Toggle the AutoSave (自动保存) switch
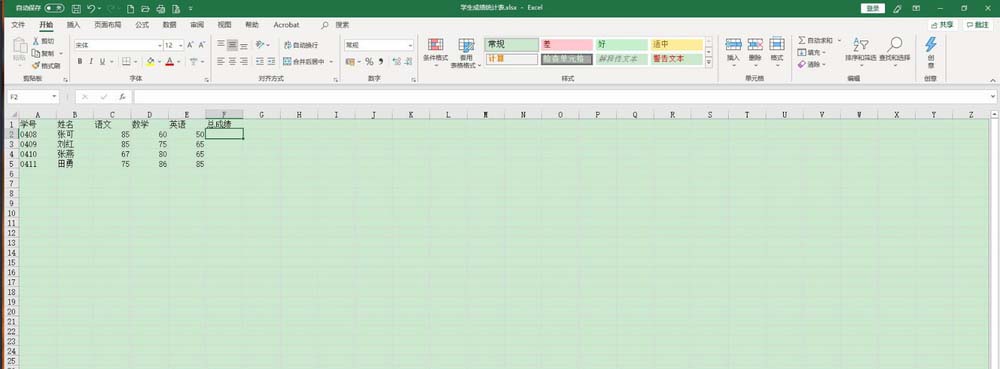Screen dimensions: 1000x369 point(54,8)
